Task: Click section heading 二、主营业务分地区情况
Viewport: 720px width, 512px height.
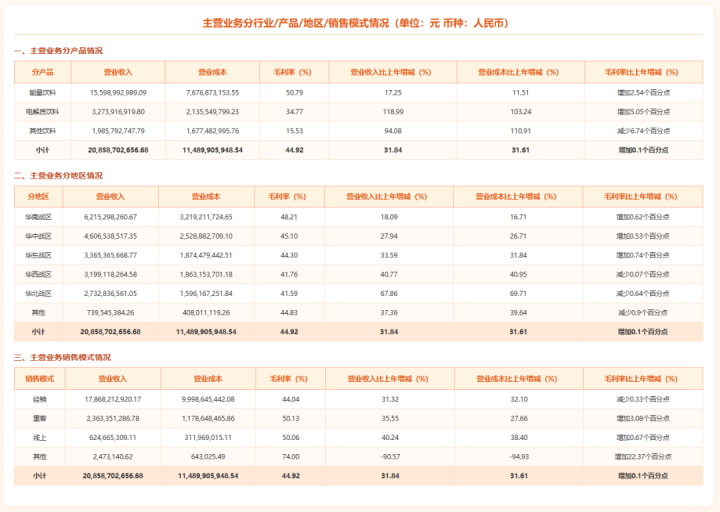Action: [x=58, y=175]
